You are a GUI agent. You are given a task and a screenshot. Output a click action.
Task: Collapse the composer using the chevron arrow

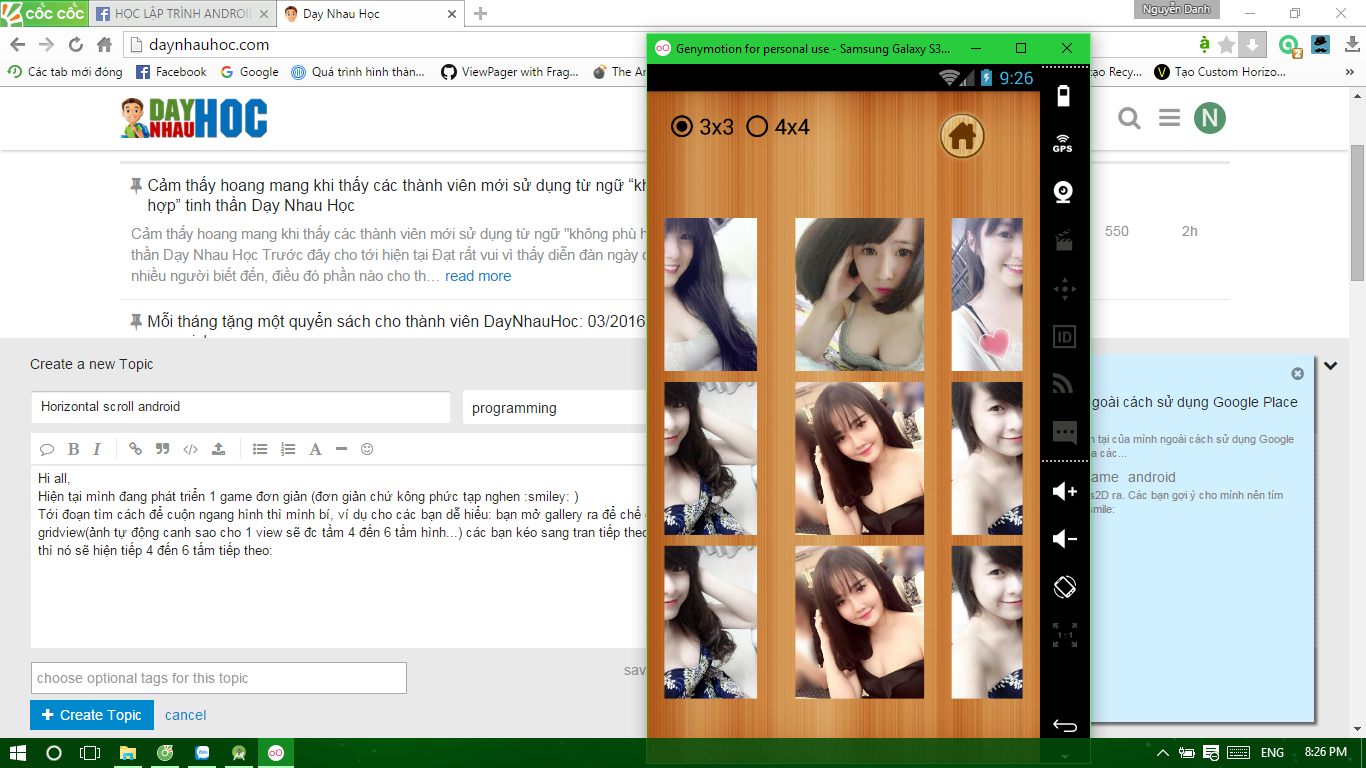pos(1331,366)
